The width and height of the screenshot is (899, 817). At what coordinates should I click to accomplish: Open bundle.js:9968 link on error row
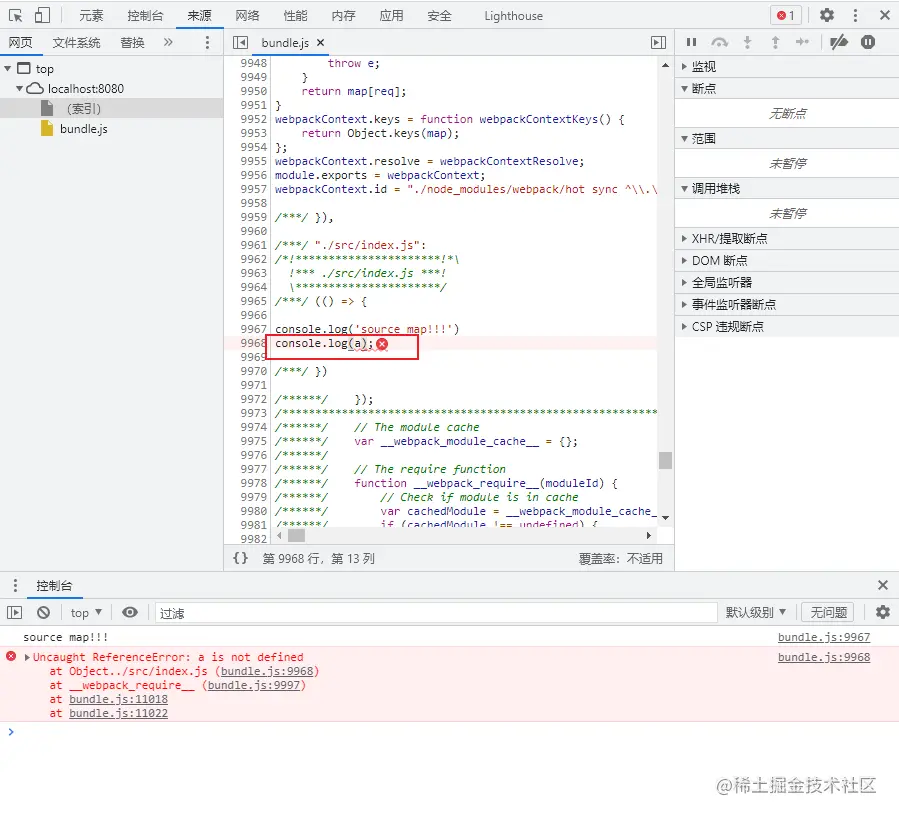(823, 657)
